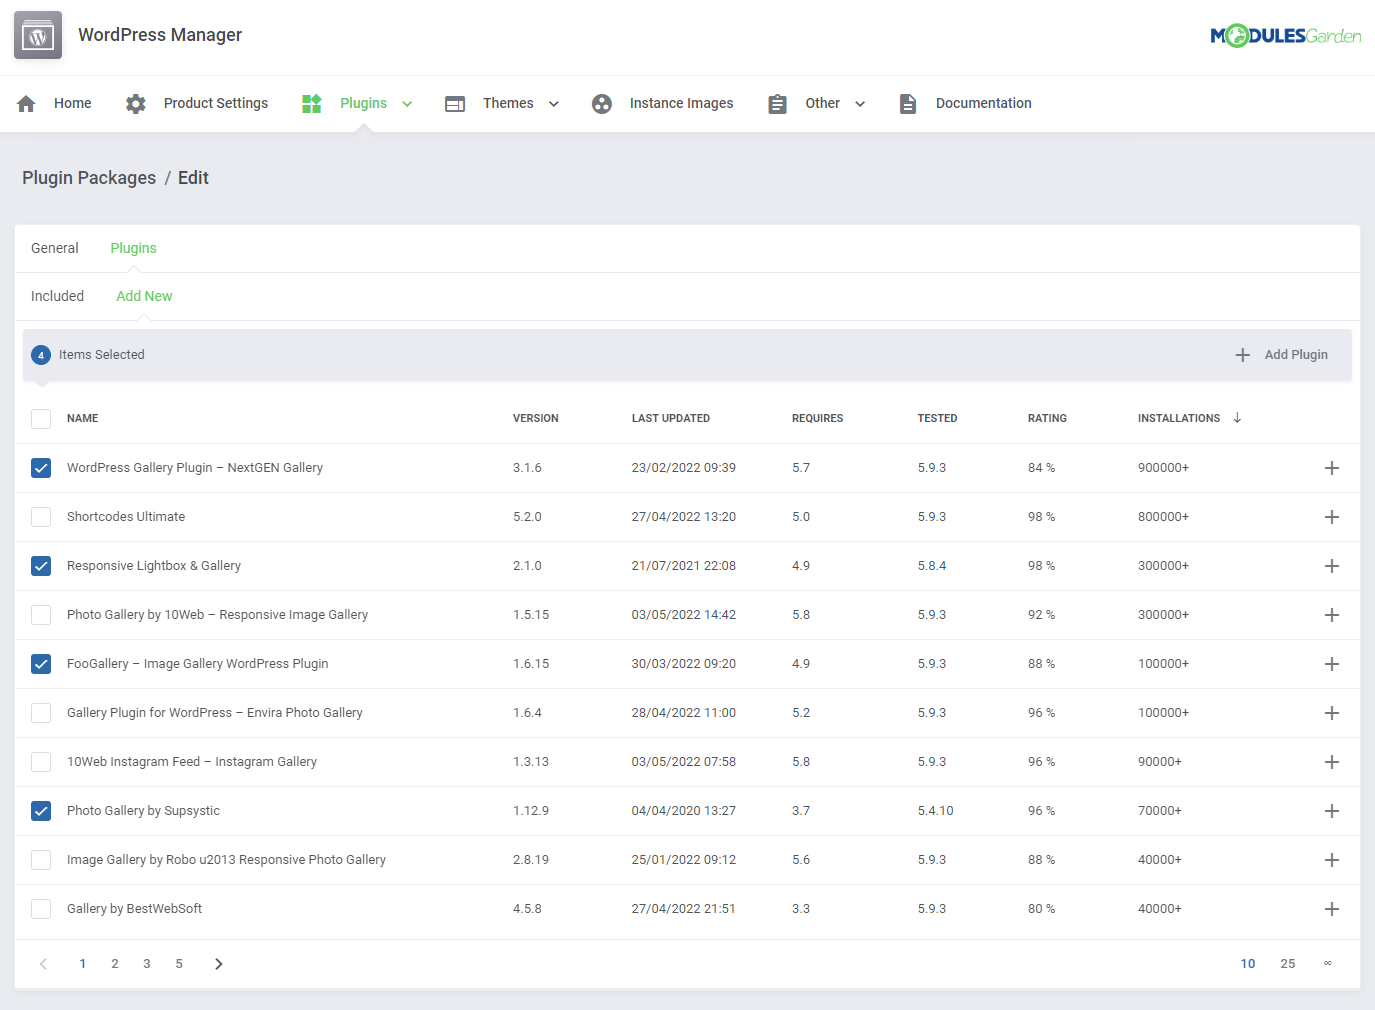1375x1010 pixels.
Task: Click plus icon for Gallery by BestWebSoft
Action: (1331, 909)
